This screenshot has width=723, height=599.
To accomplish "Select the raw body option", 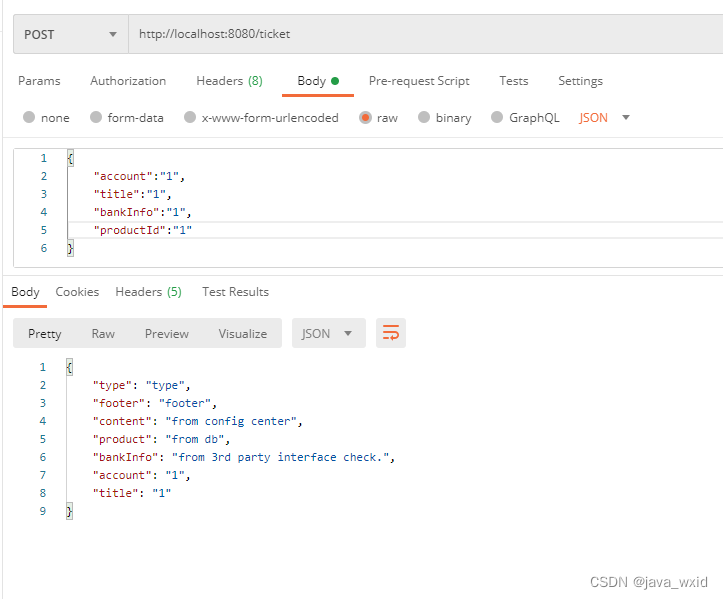I will [378, 118].
